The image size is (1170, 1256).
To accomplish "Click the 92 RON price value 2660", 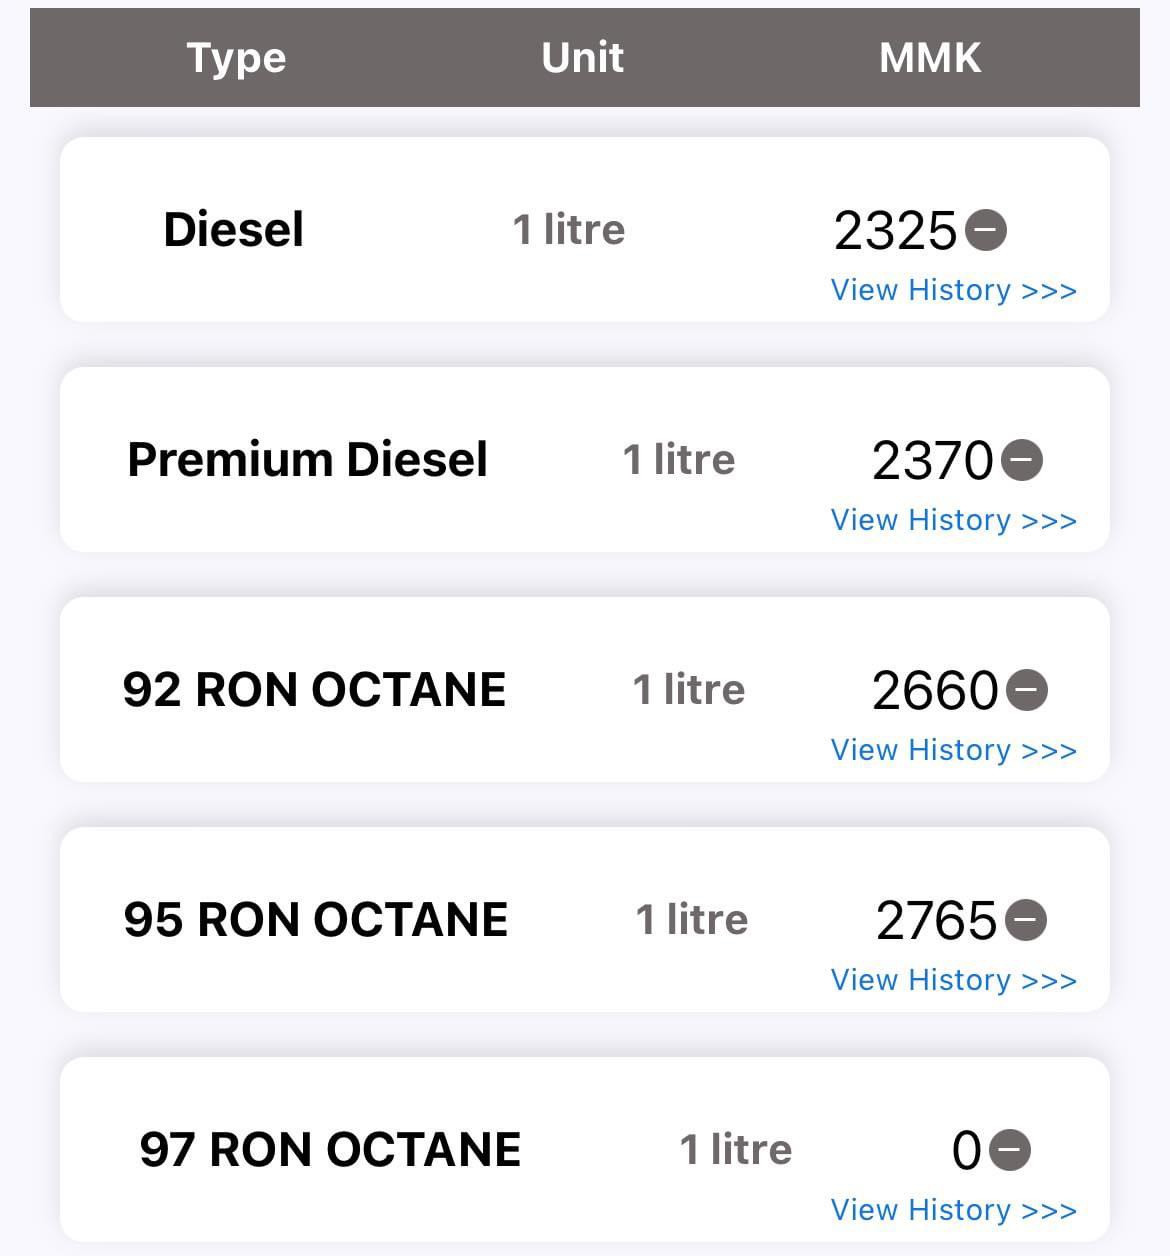I will tap(934, 691).
